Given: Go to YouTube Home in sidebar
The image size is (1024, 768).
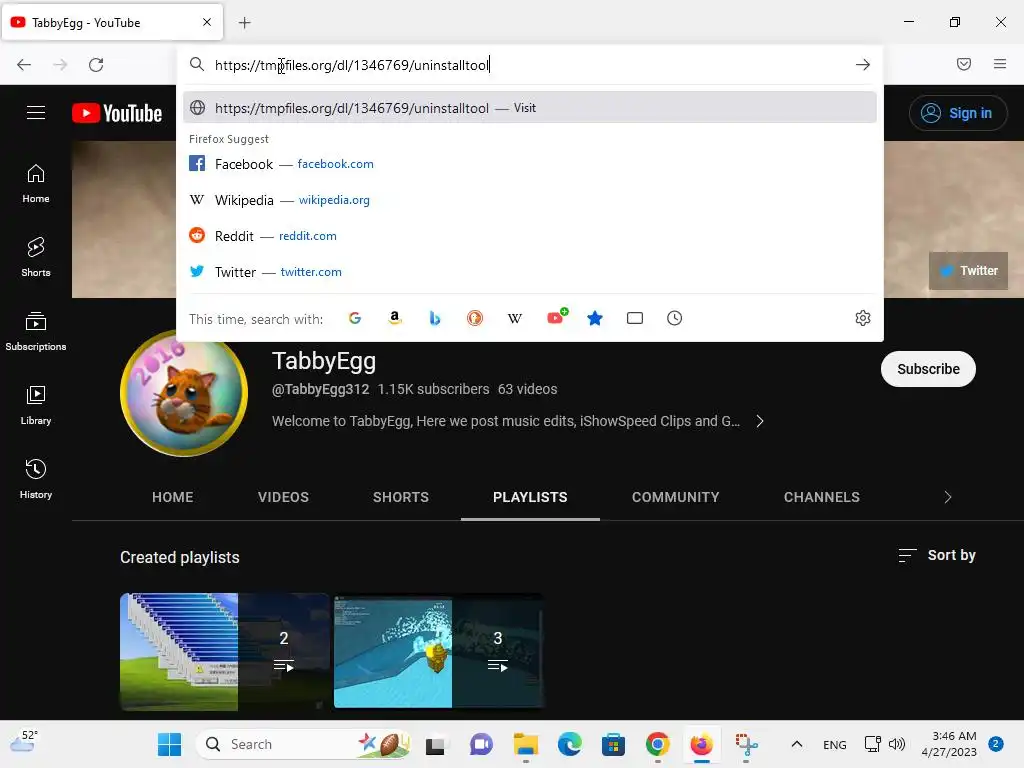Looking at the screenshot, I should click(x=36, y=184).
